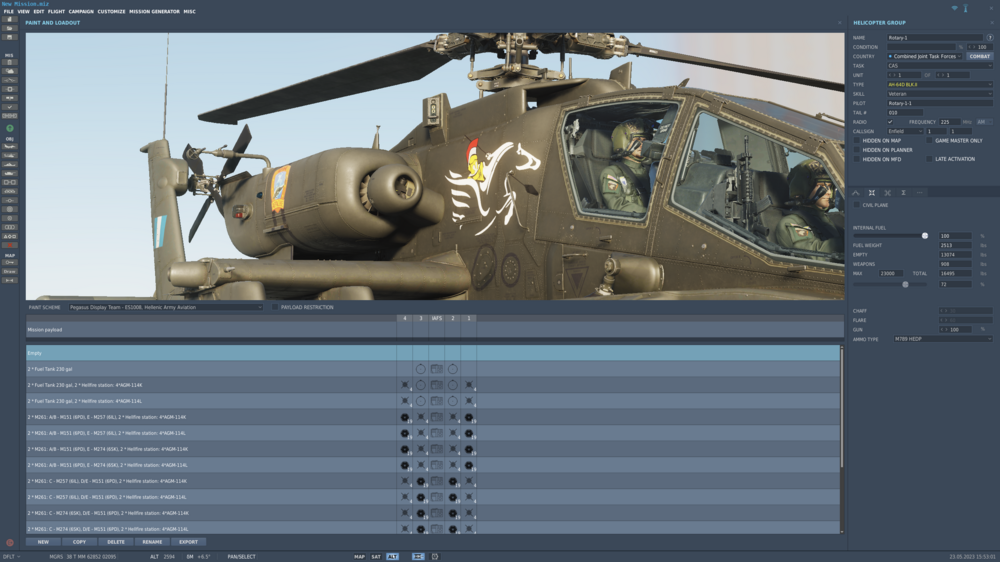Select the ship group placement icon
The image size is (1000, 562).
coord(10,165)
